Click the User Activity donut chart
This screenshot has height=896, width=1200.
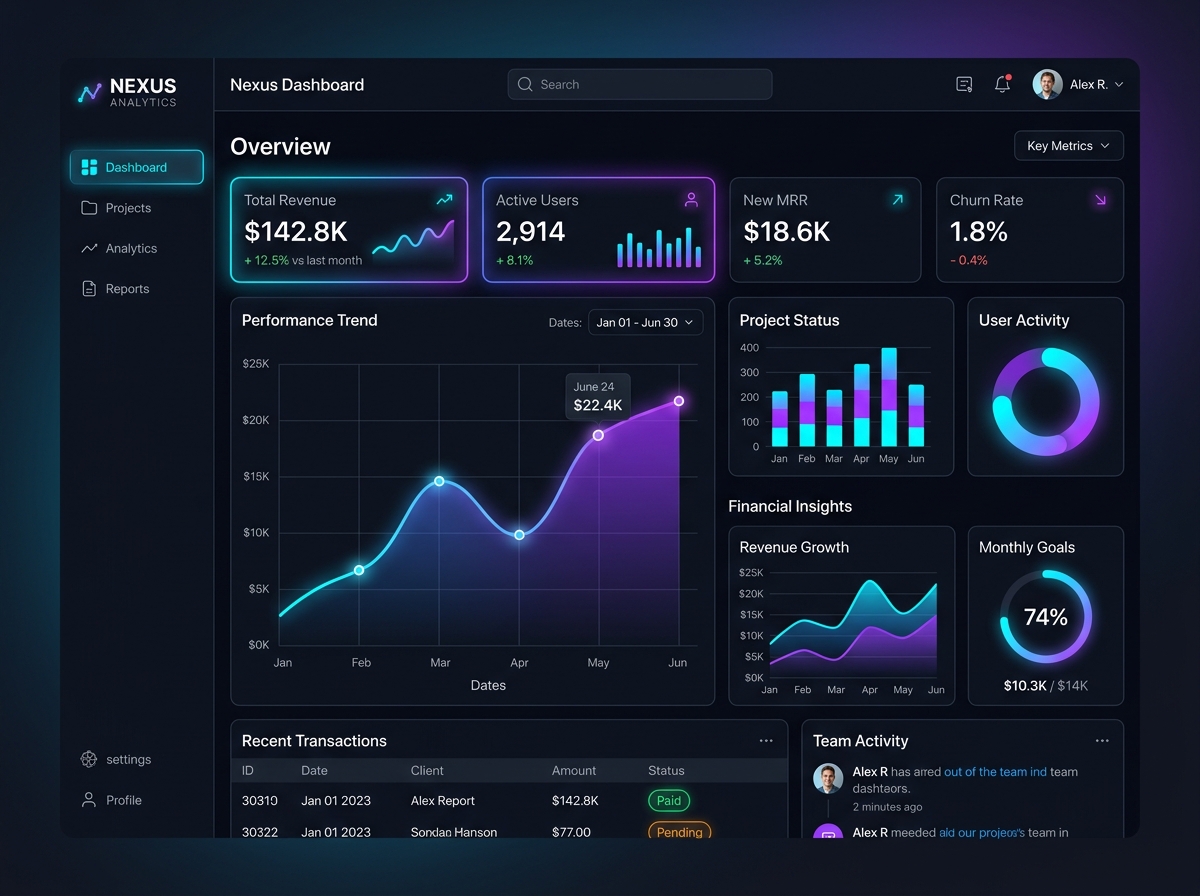pos(1046,402)
